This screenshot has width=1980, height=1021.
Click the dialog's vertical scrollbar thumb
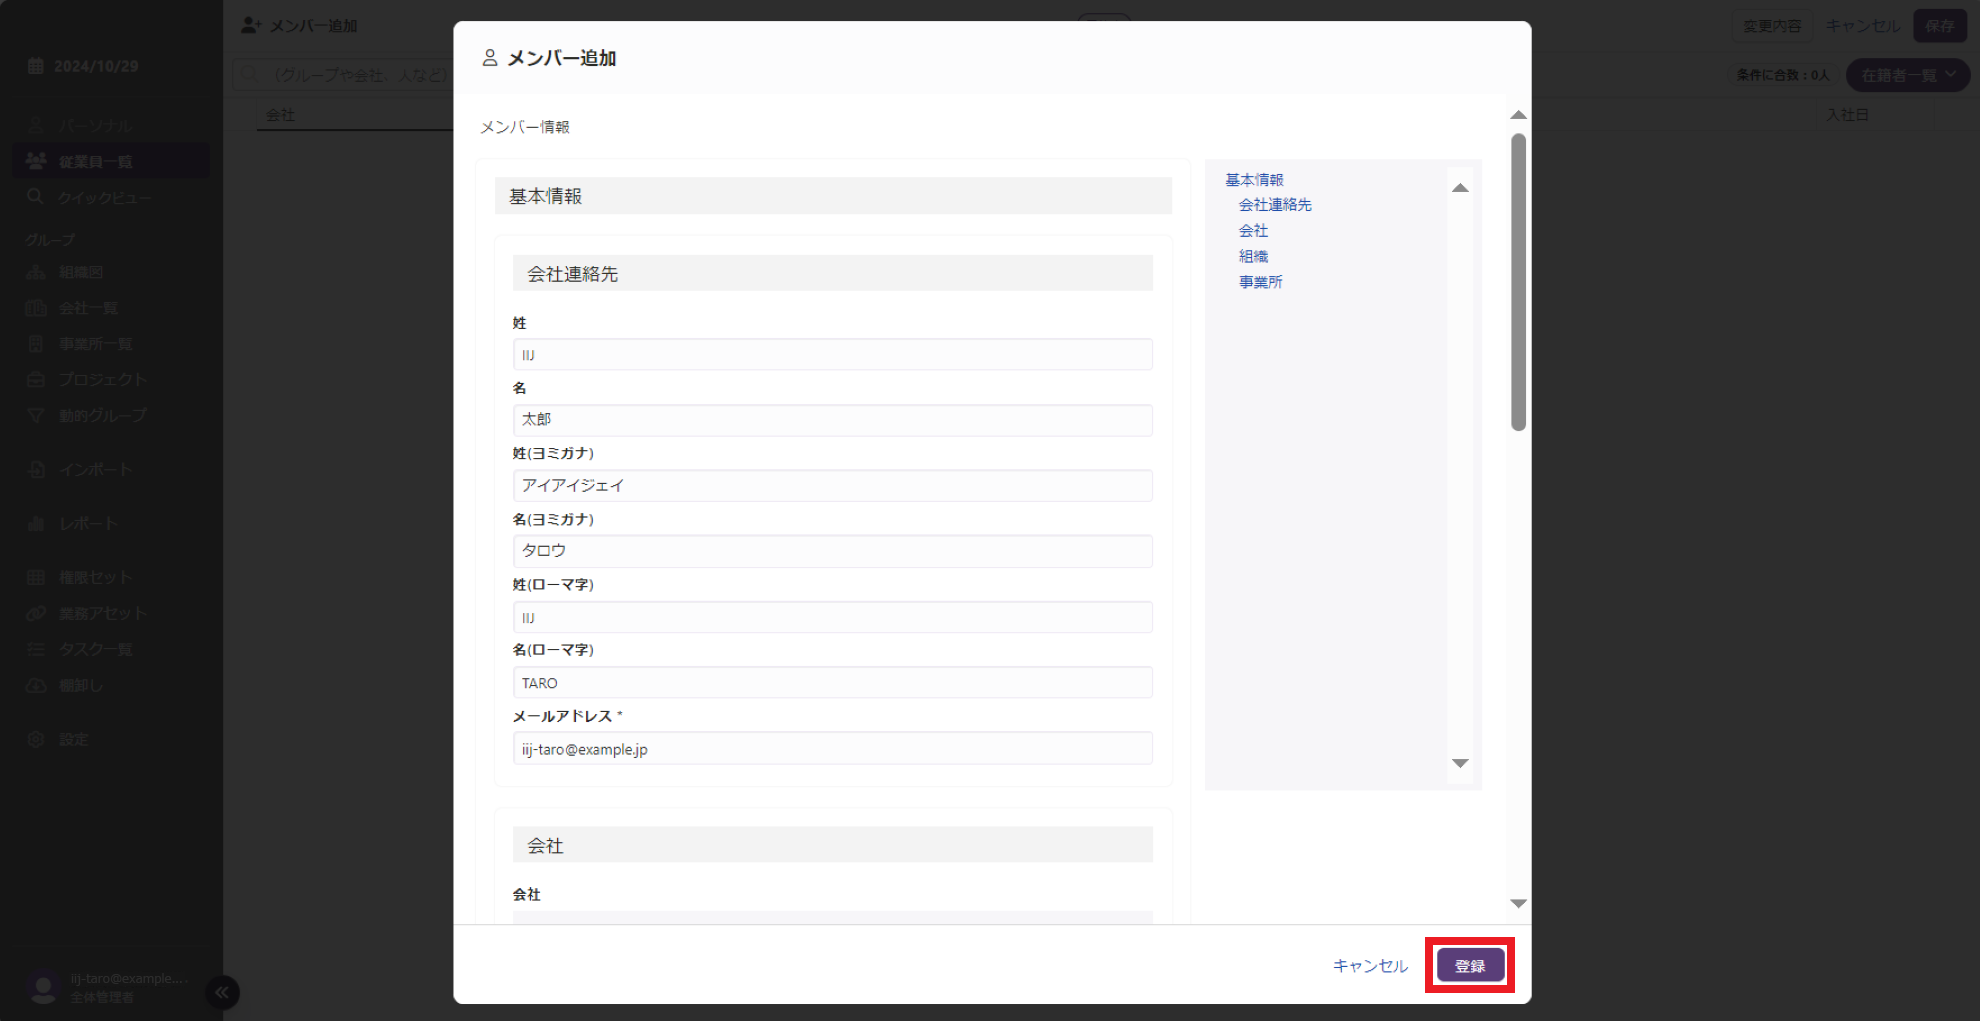[x=1518, y=282]
